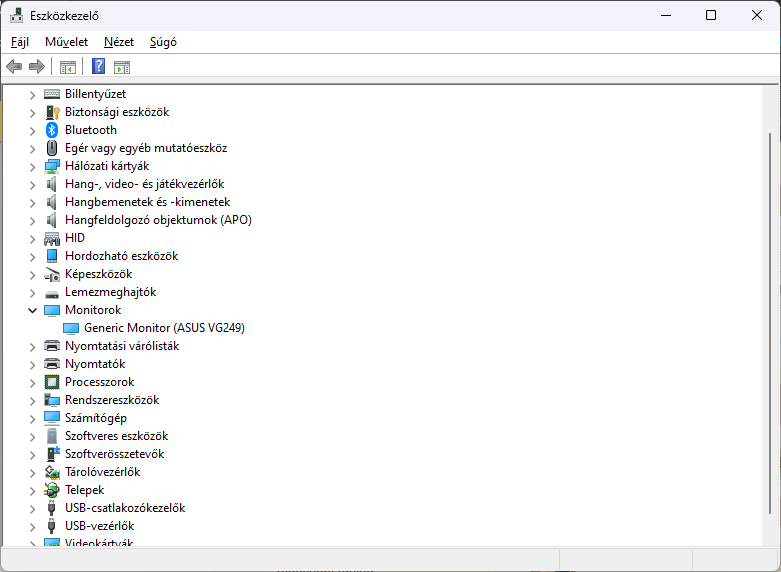Image resolution: width=781 pixels, height=572 pixels.
Task: Click the Billentyűzet keyboard icon
Action: [52, 94]
